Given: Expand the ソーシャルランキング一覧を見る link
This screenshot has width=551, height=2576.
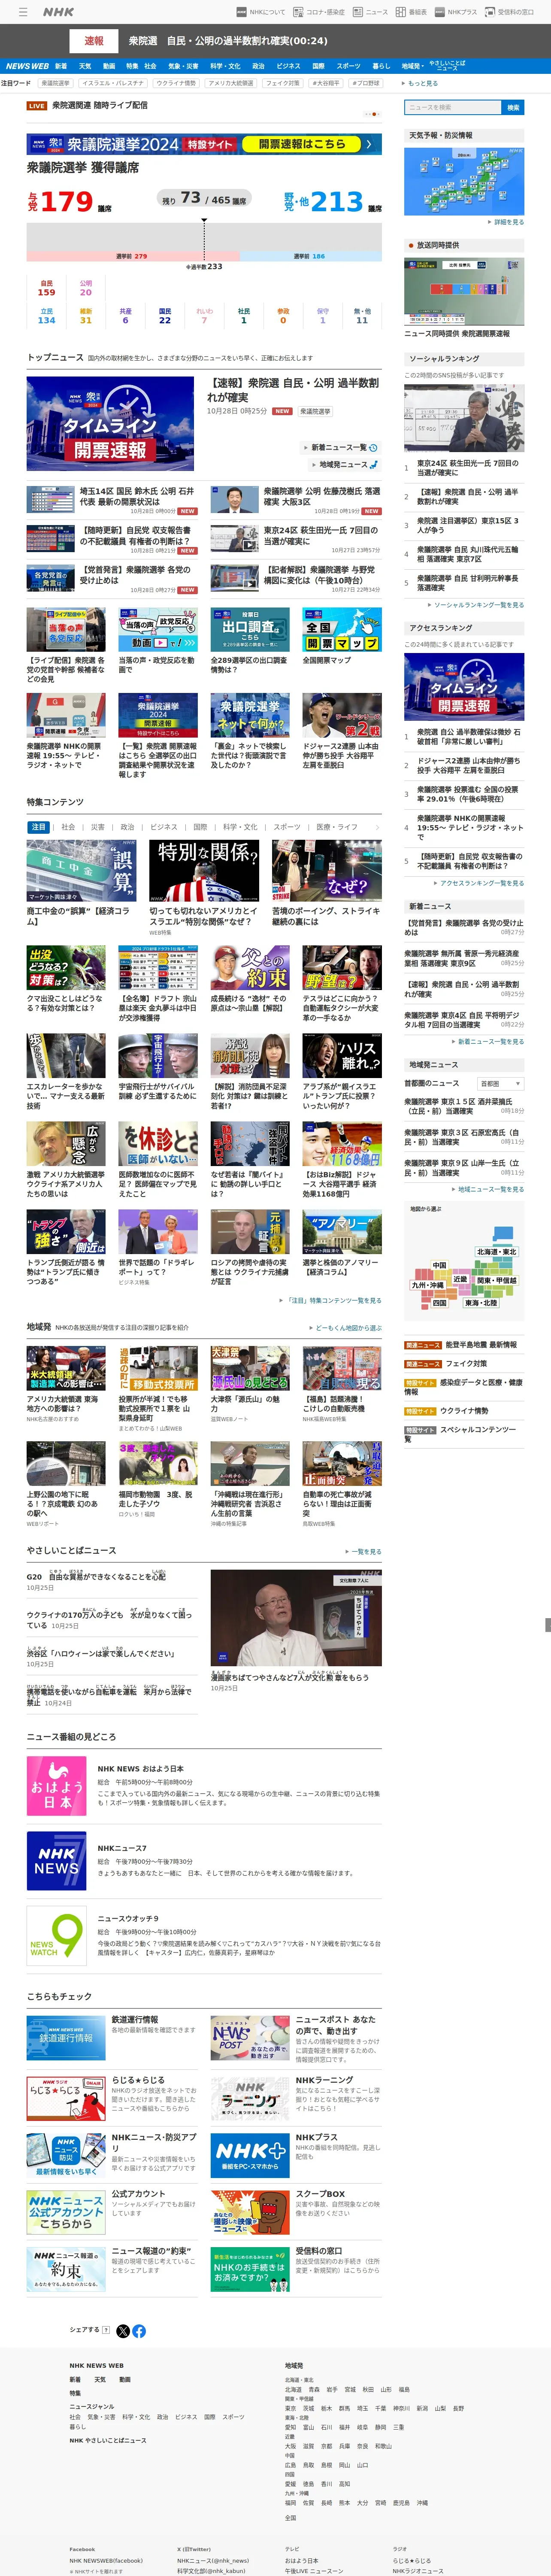Looking at the screenshot, I should pyautogui.click(x=476, y=604).
